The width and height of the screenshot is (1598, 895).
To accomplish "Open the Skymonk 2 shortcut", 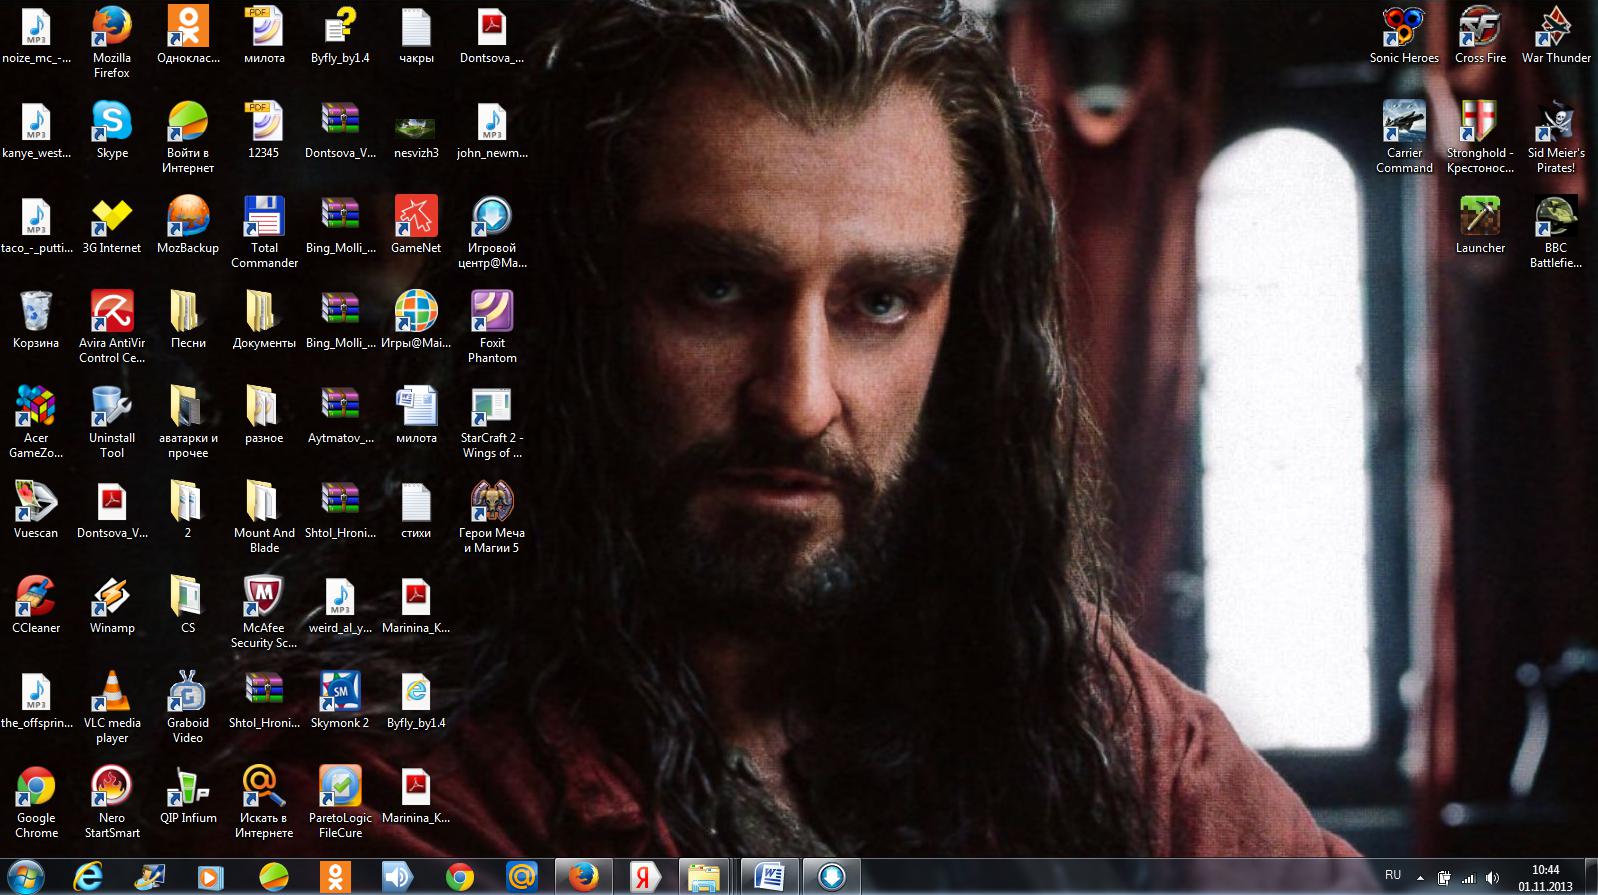I will click(x=340, y=700).
